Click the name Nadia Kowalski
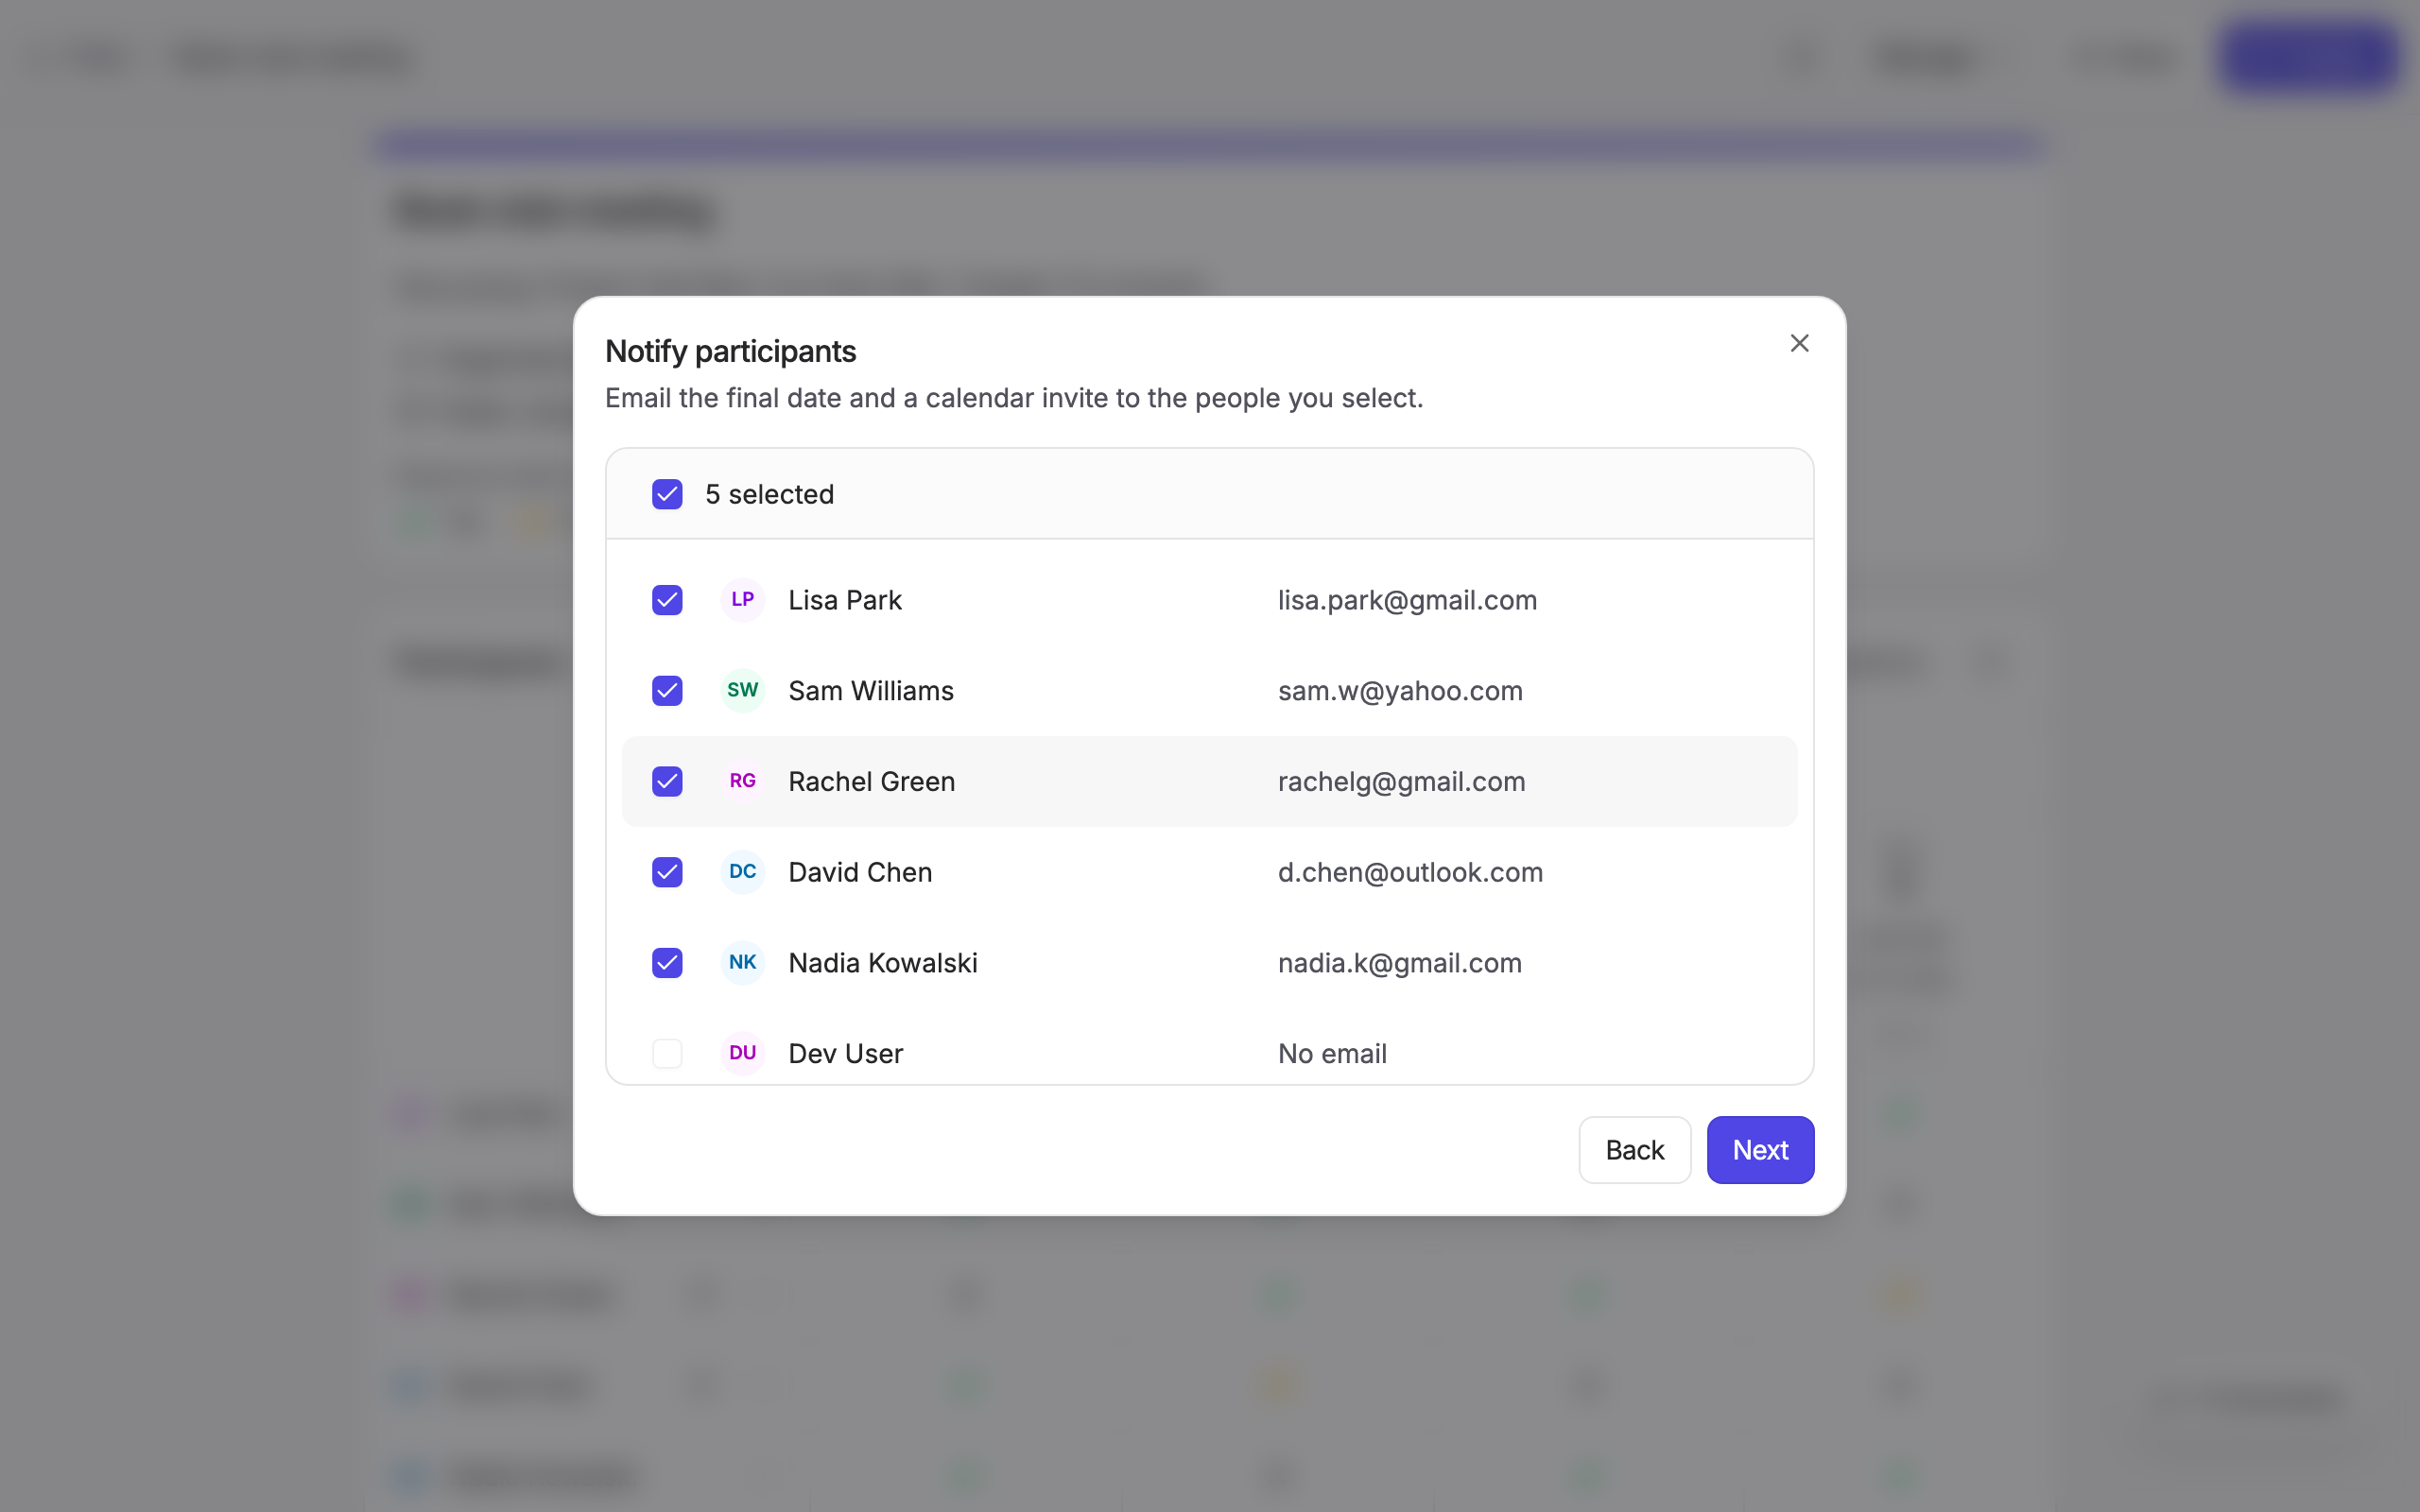 point(883,963)
